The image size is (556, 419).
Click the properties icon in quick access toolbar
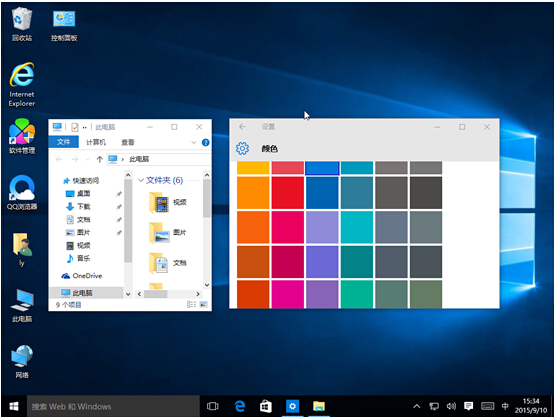(x=74, y=127)
